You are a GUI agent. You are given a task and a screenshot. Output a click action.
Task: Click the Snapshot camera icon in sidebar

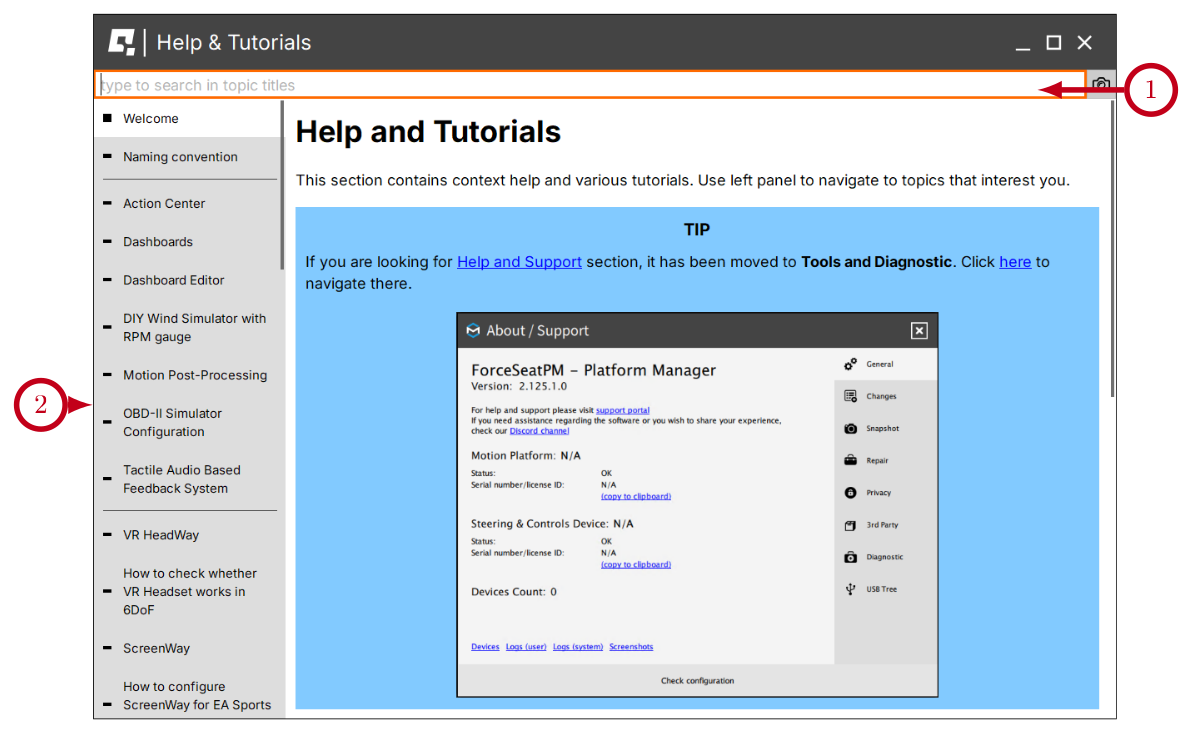click(x=850, y=428)
